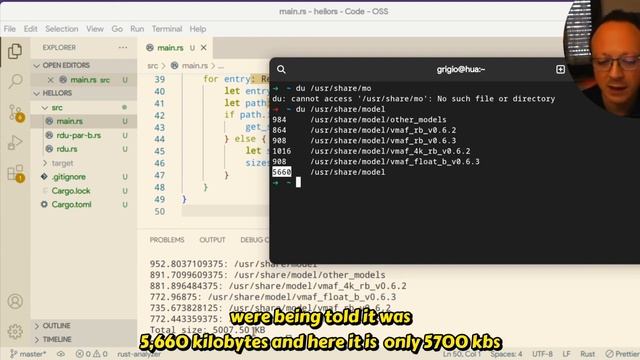Click the errors and warnings count
The width and height of the screenshot is (640, 360).
(x=91, y=354)
